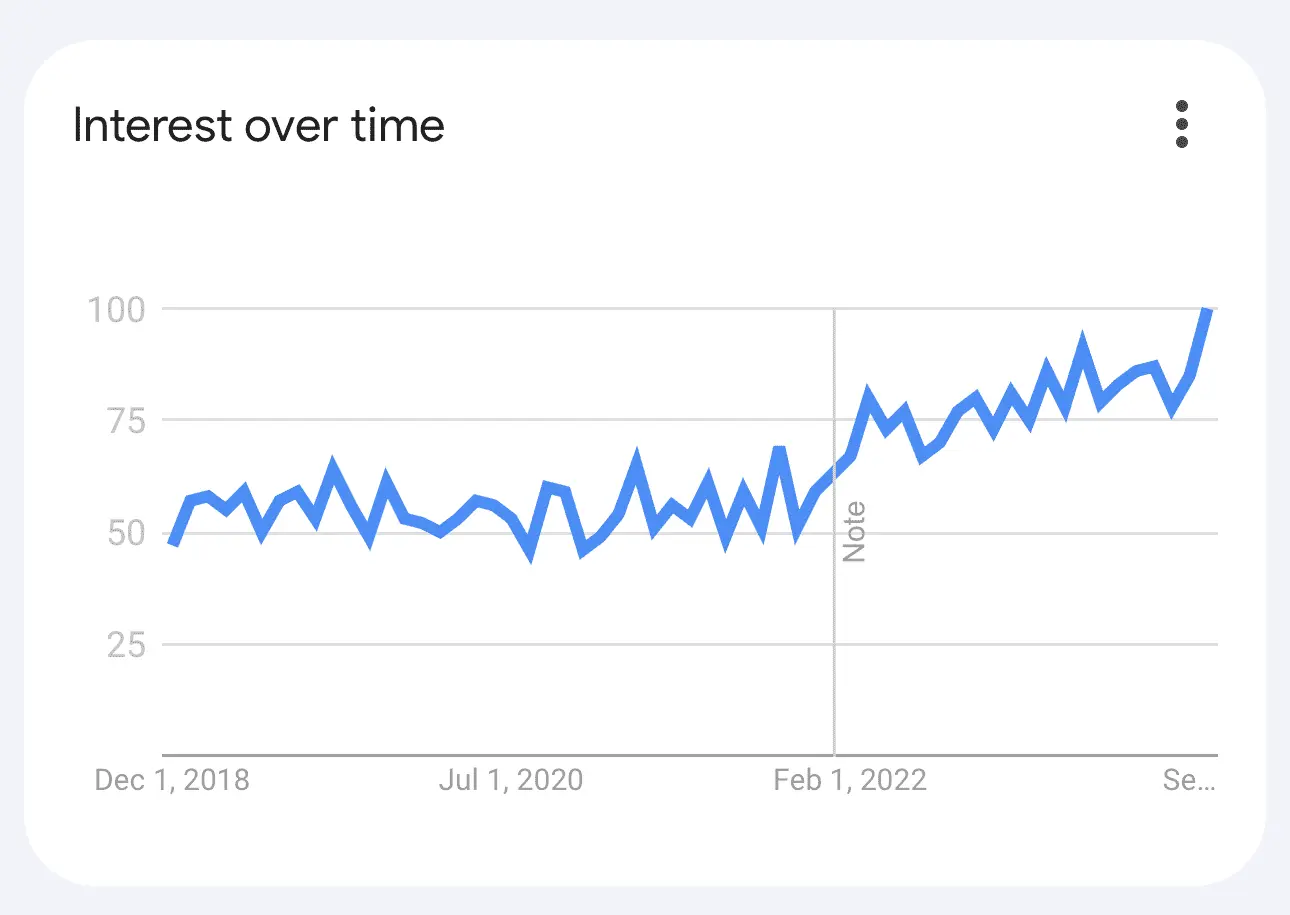Select the lowest dip of the blue trend line
The width and height of the screenshot is (1290, 915).
[530, 557]
